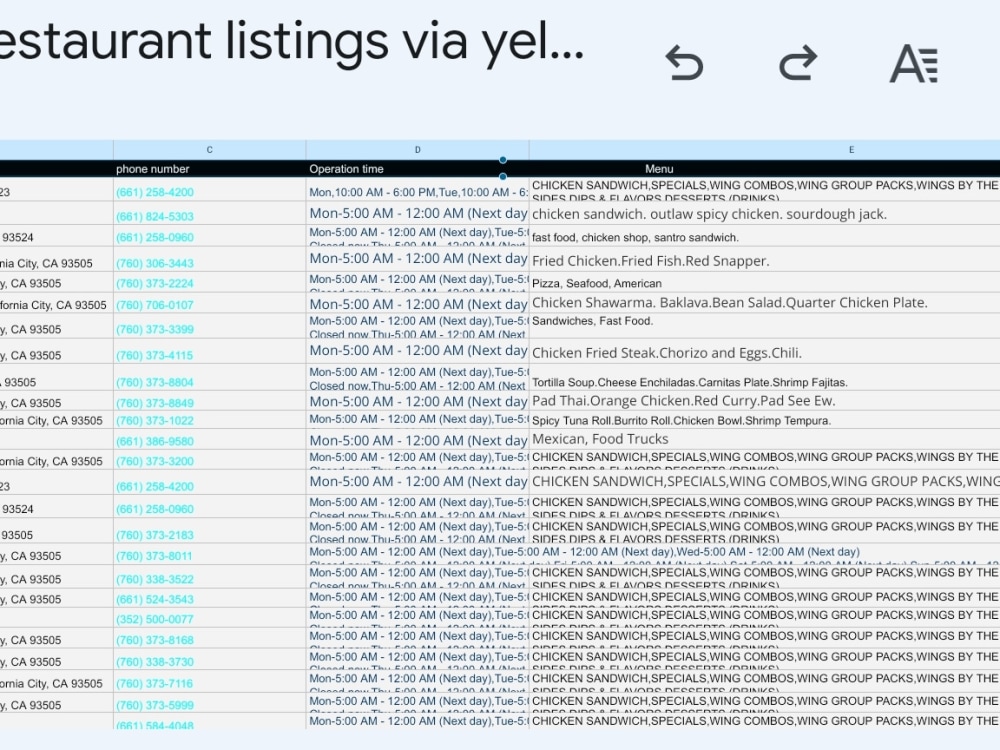This screenshot has width=1000, height=750.
Task: Open phone link (661) 386-9580
Action: coord(155,441)
